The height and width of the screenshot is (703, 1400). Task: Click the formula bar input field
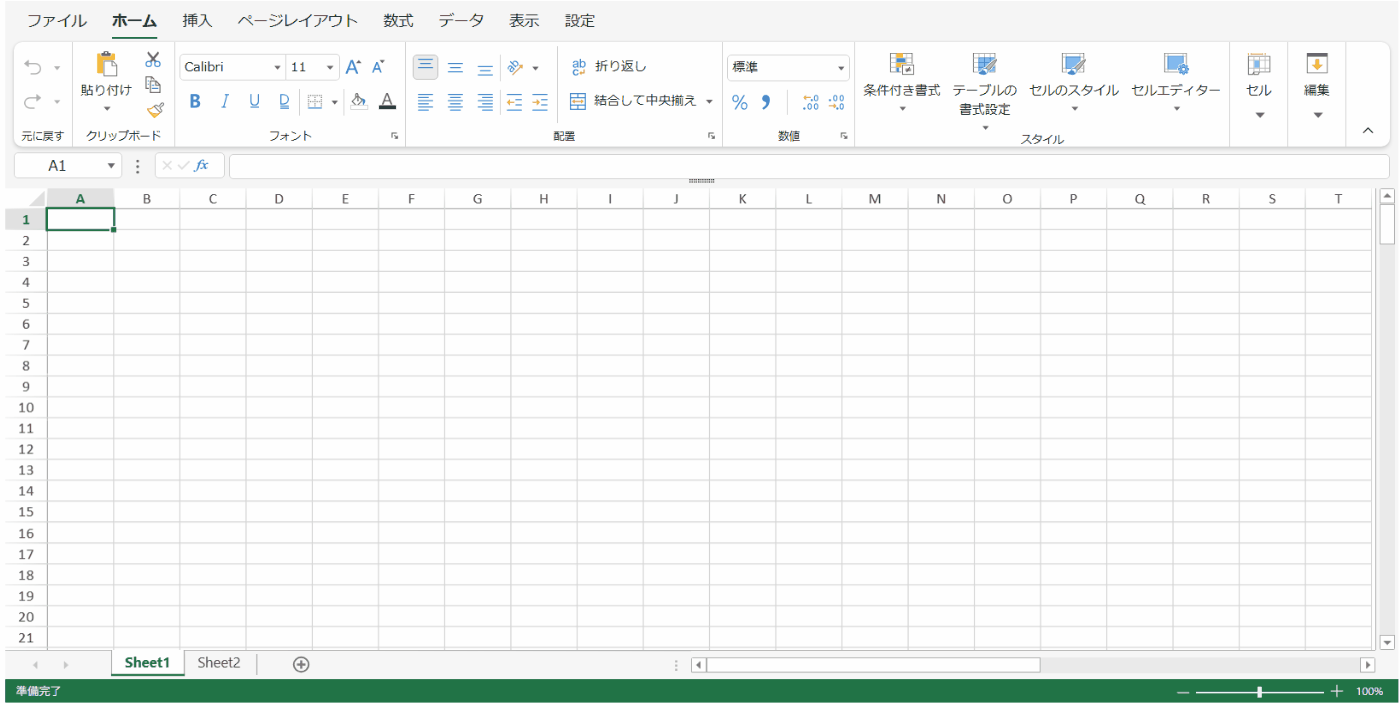808,166
